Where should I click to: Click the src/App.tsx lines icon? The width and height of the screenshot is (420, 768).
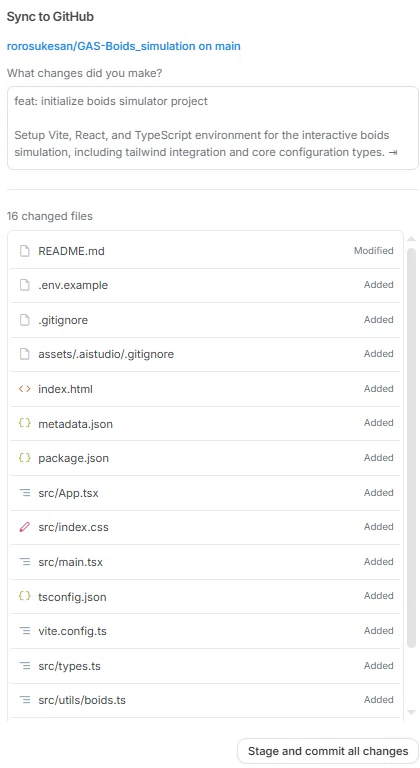25,492
